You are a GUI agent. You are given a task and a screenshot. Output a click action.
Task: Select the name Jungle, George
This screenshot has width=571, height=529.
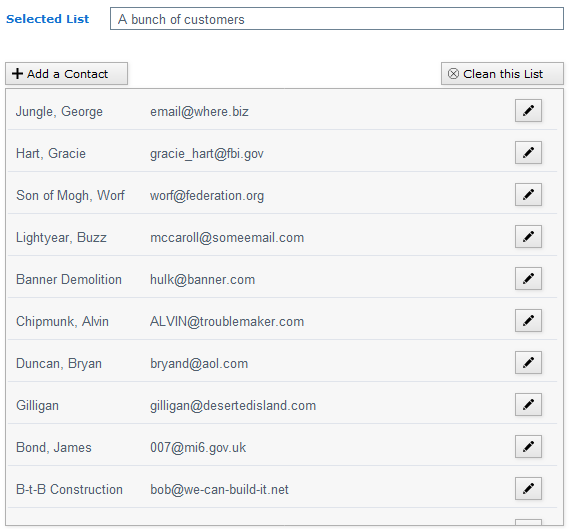(x=59, y=111)
